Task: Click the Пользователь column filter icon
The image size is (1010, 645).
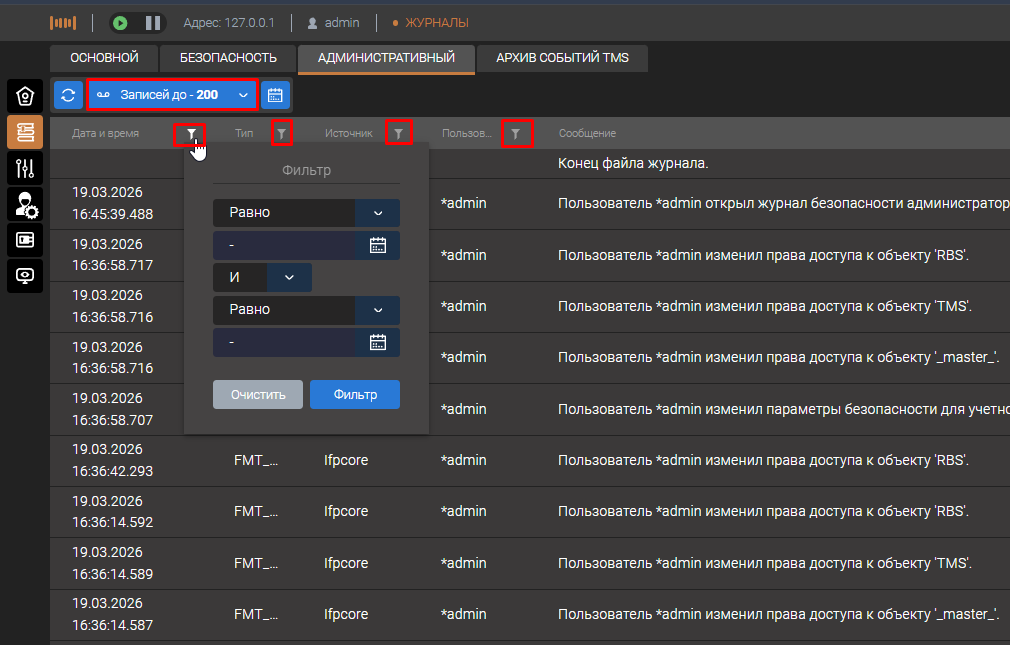Action: click(516, 133)
